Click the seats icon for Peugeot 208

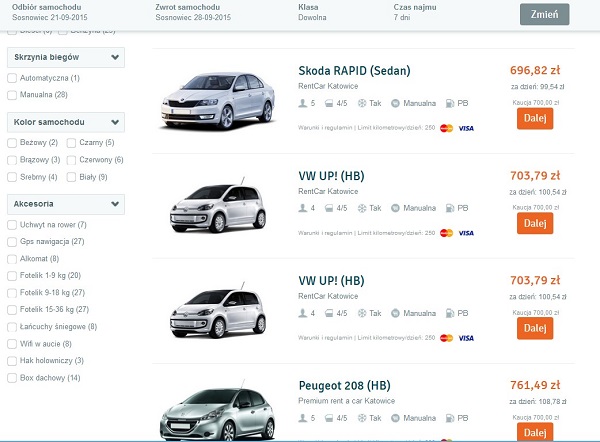click(303, 418)
